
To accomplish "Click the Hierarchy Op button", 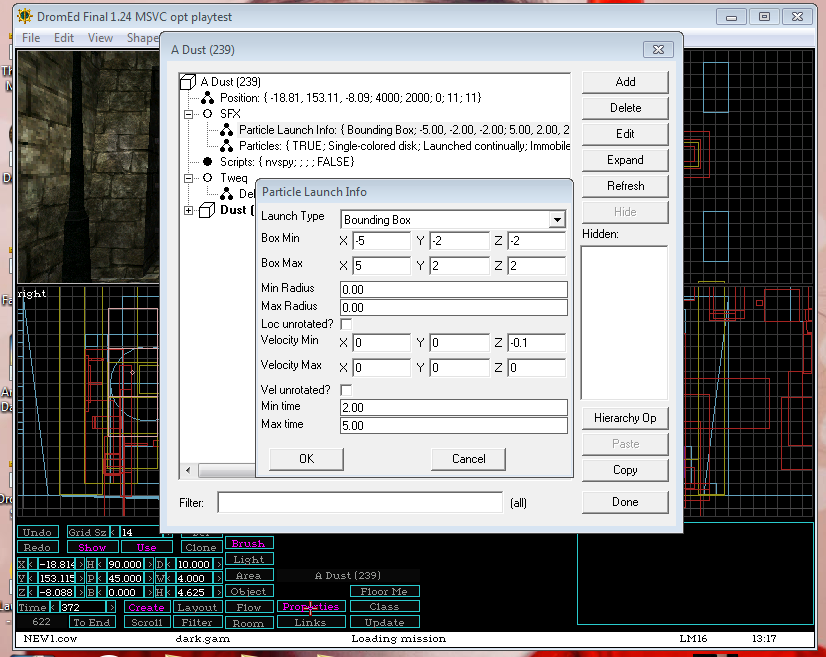I will click(x=624, y=418).
